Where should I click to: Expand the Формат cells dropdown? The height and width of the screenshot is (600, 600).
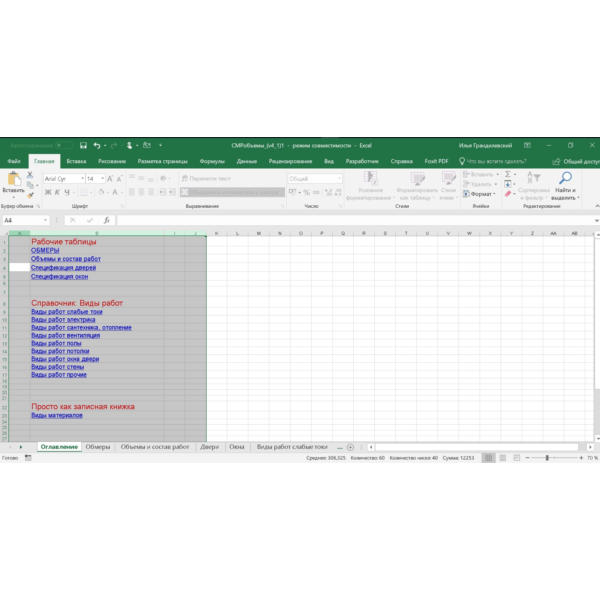479,194
